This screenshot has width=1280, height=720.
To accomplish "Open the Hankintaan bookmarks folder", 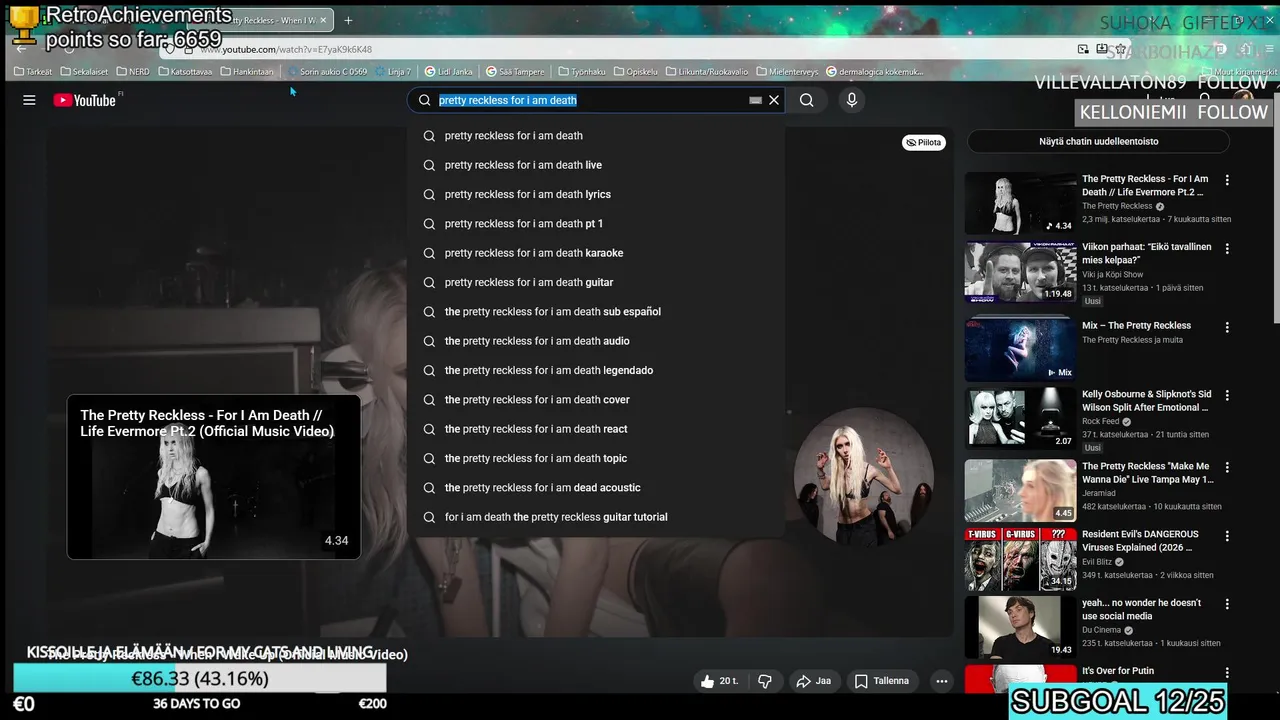I will (x=247, y=72).
